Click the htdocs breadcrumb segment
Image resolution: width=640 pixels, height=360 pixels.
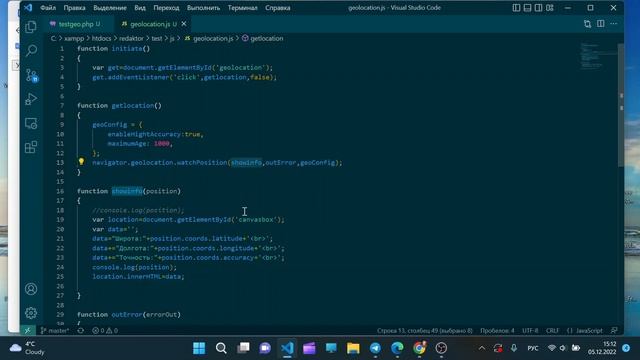pos(101,38)
